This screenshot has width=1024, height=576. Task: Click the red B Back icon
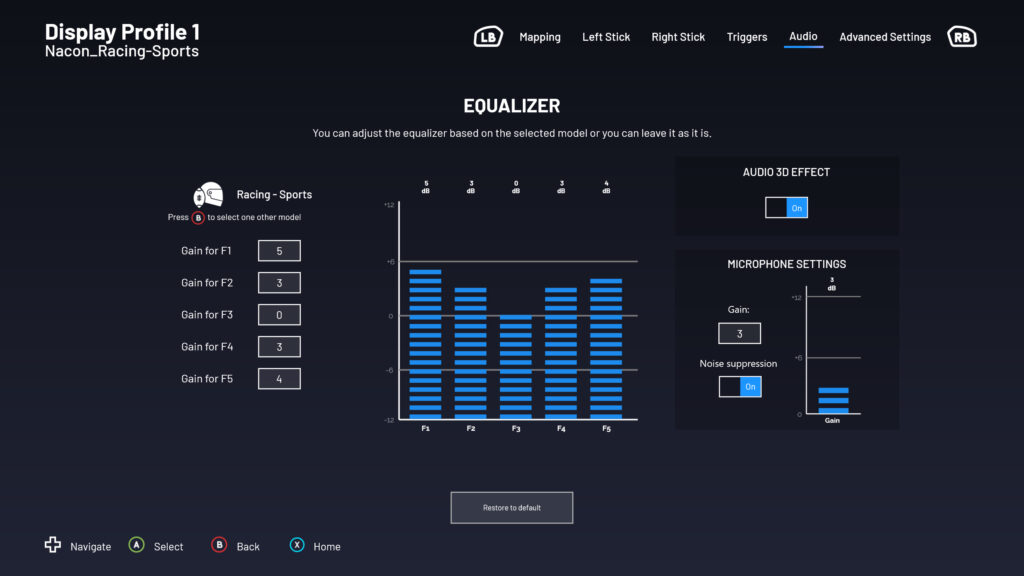point(219,545)
